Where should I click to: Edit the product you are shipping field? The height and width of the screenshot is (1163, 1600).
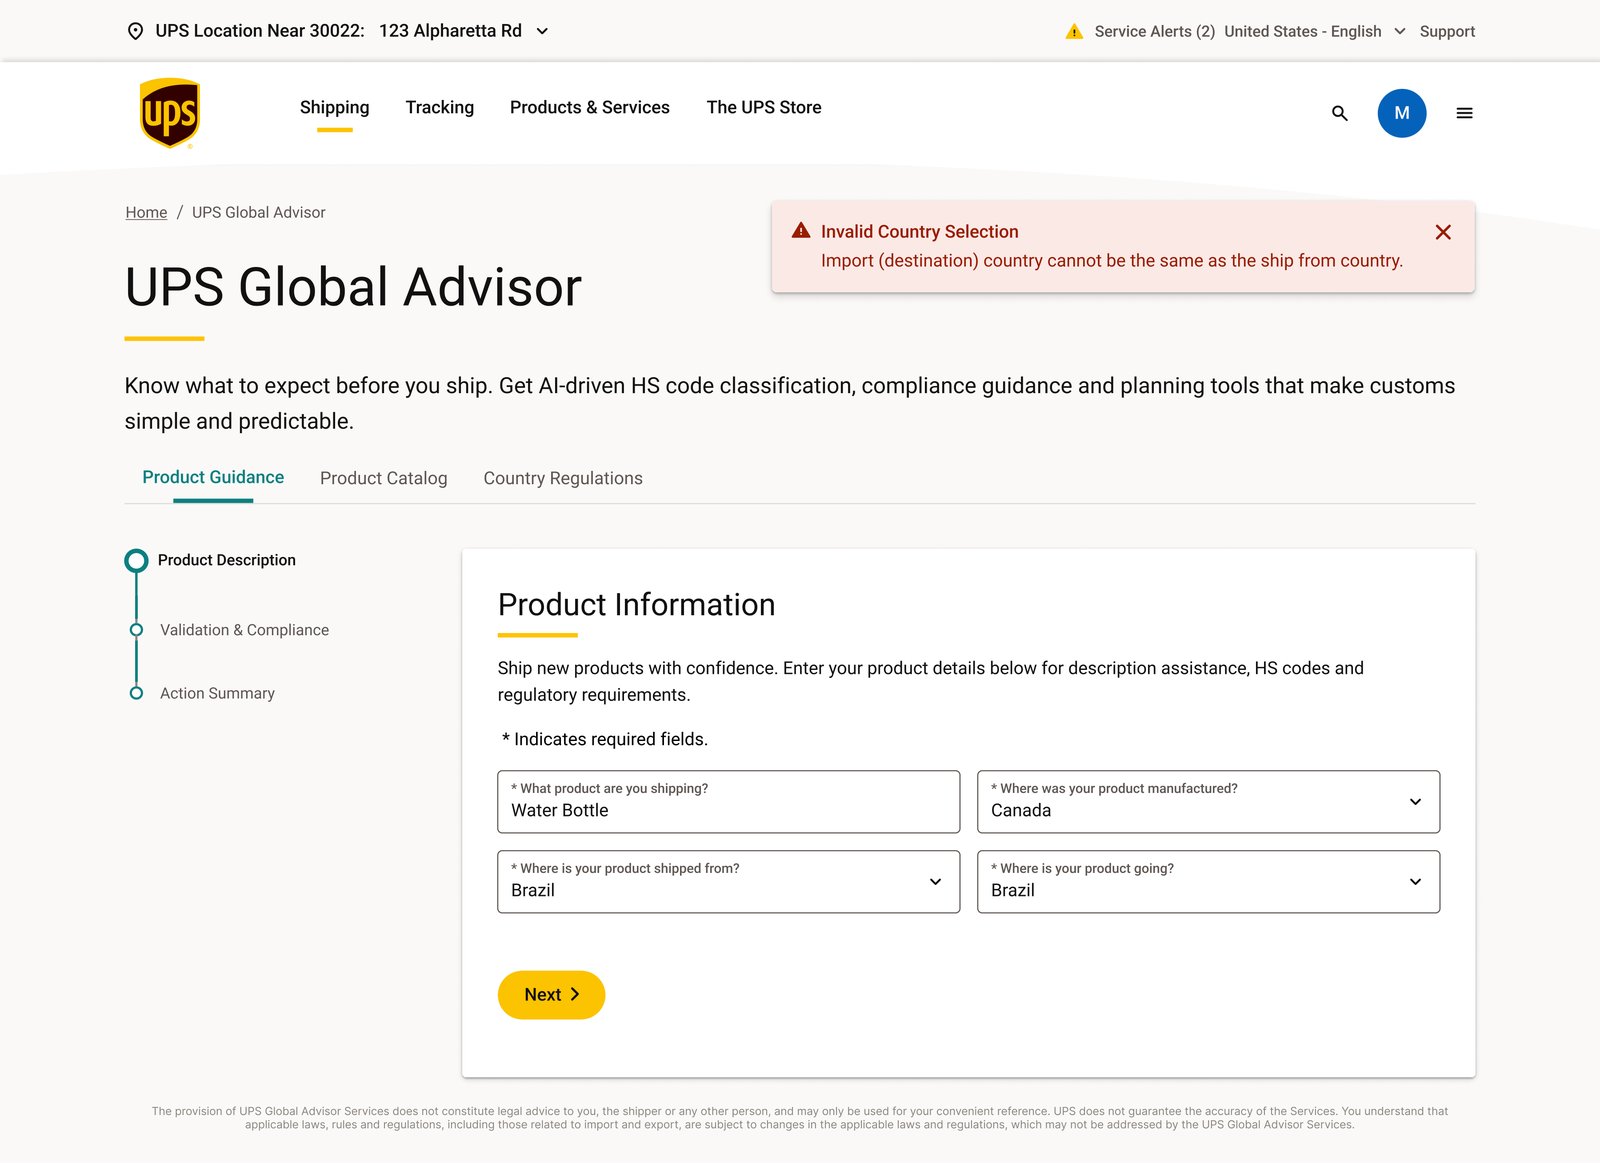coord(728,802)
